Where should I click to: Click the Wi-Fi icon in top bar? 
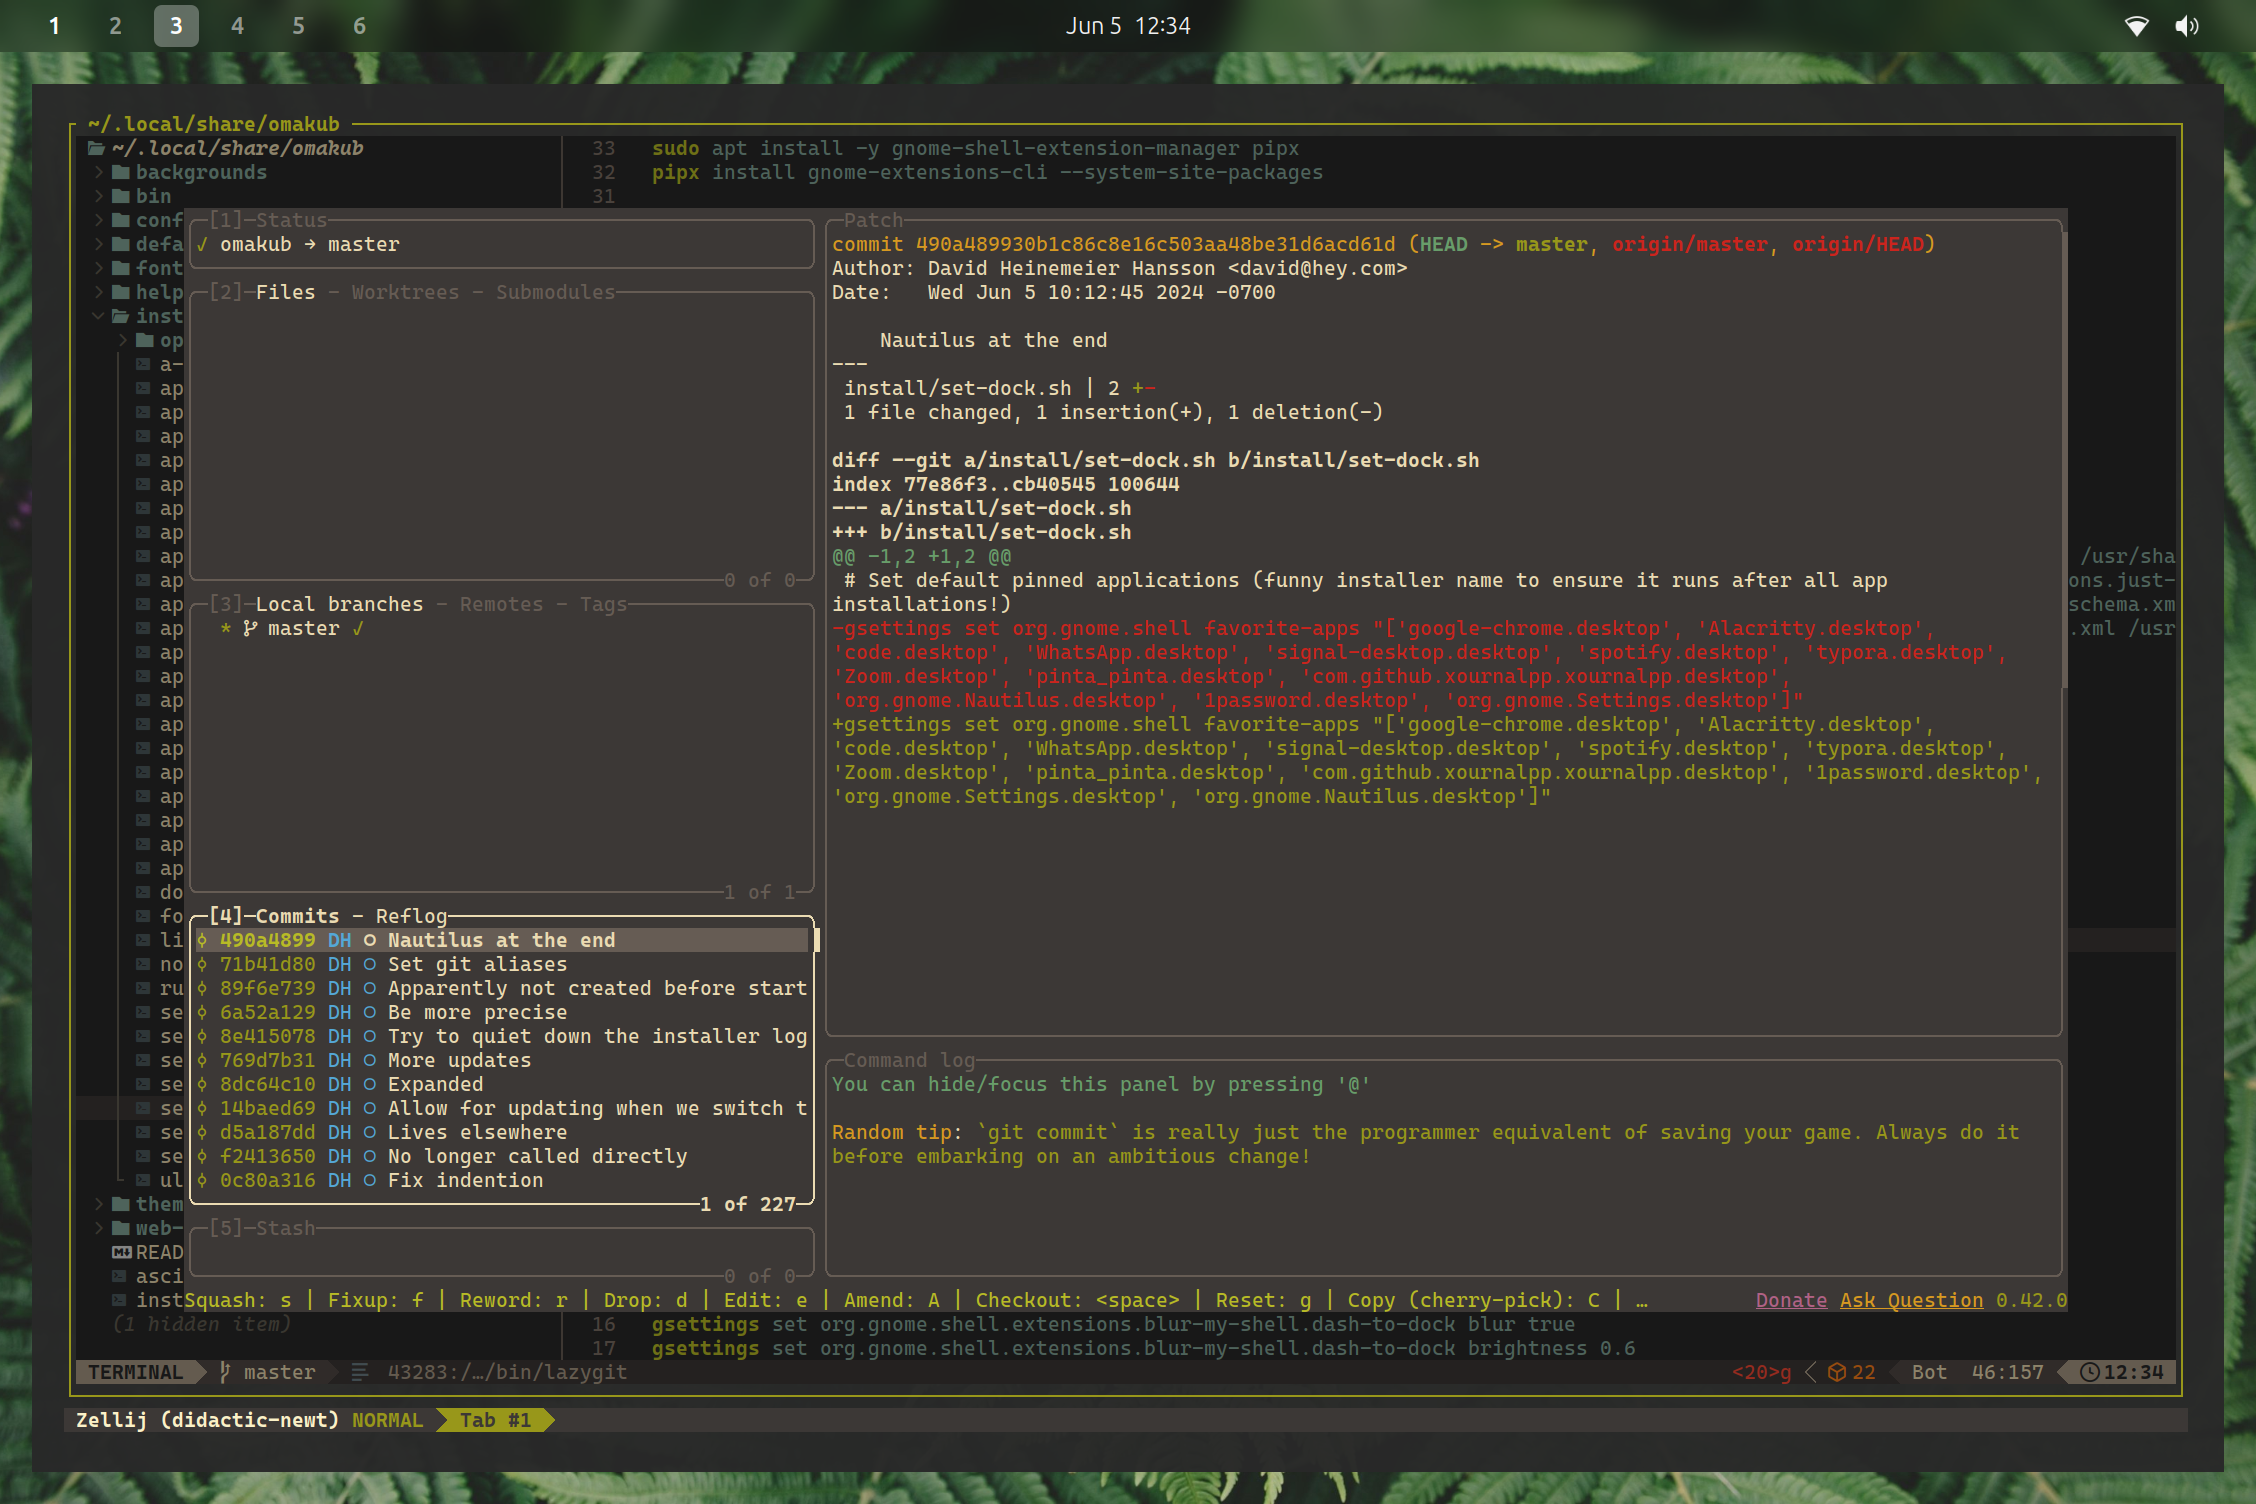[2136, 26]
